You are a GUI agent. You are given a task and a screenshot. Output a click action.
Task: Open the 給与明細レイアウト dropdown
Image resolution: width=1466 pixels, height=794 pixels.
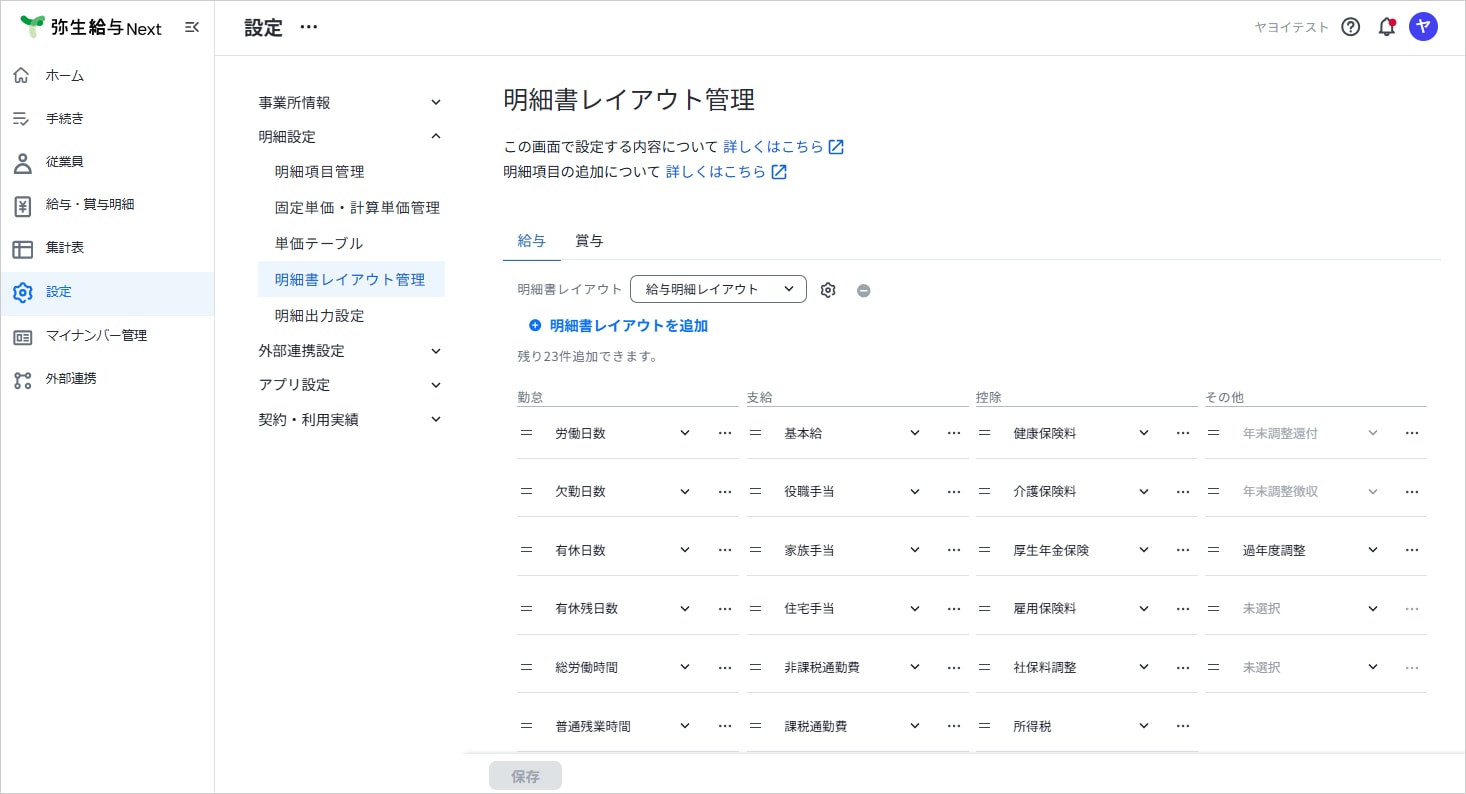tap(718, 289)
